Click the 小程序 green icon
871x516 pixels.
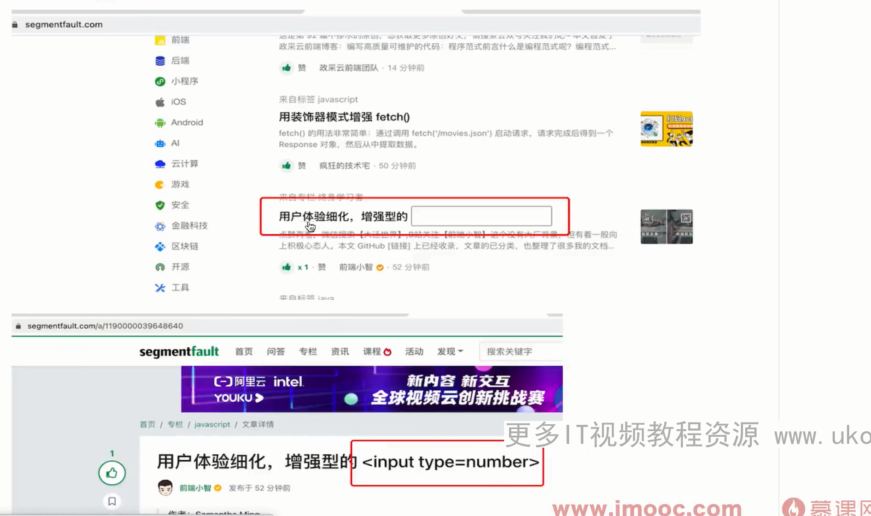click(160, 81)
